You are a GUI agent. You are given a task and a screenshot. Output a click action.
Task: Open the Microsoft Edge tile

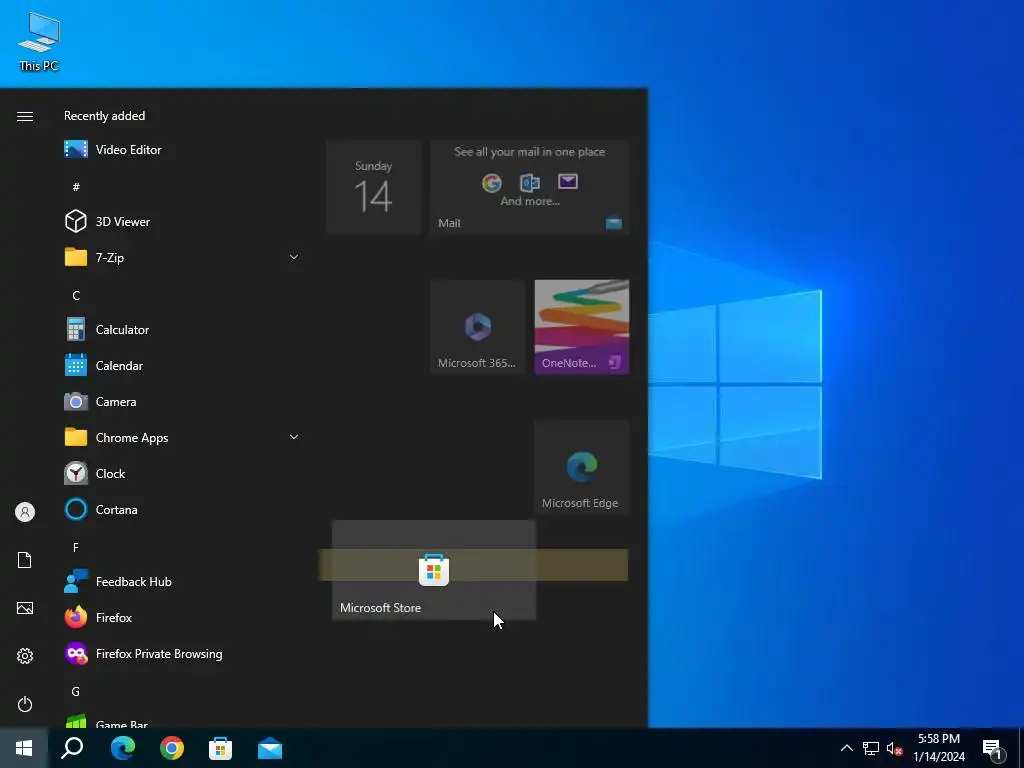click(x=582, y=468)
